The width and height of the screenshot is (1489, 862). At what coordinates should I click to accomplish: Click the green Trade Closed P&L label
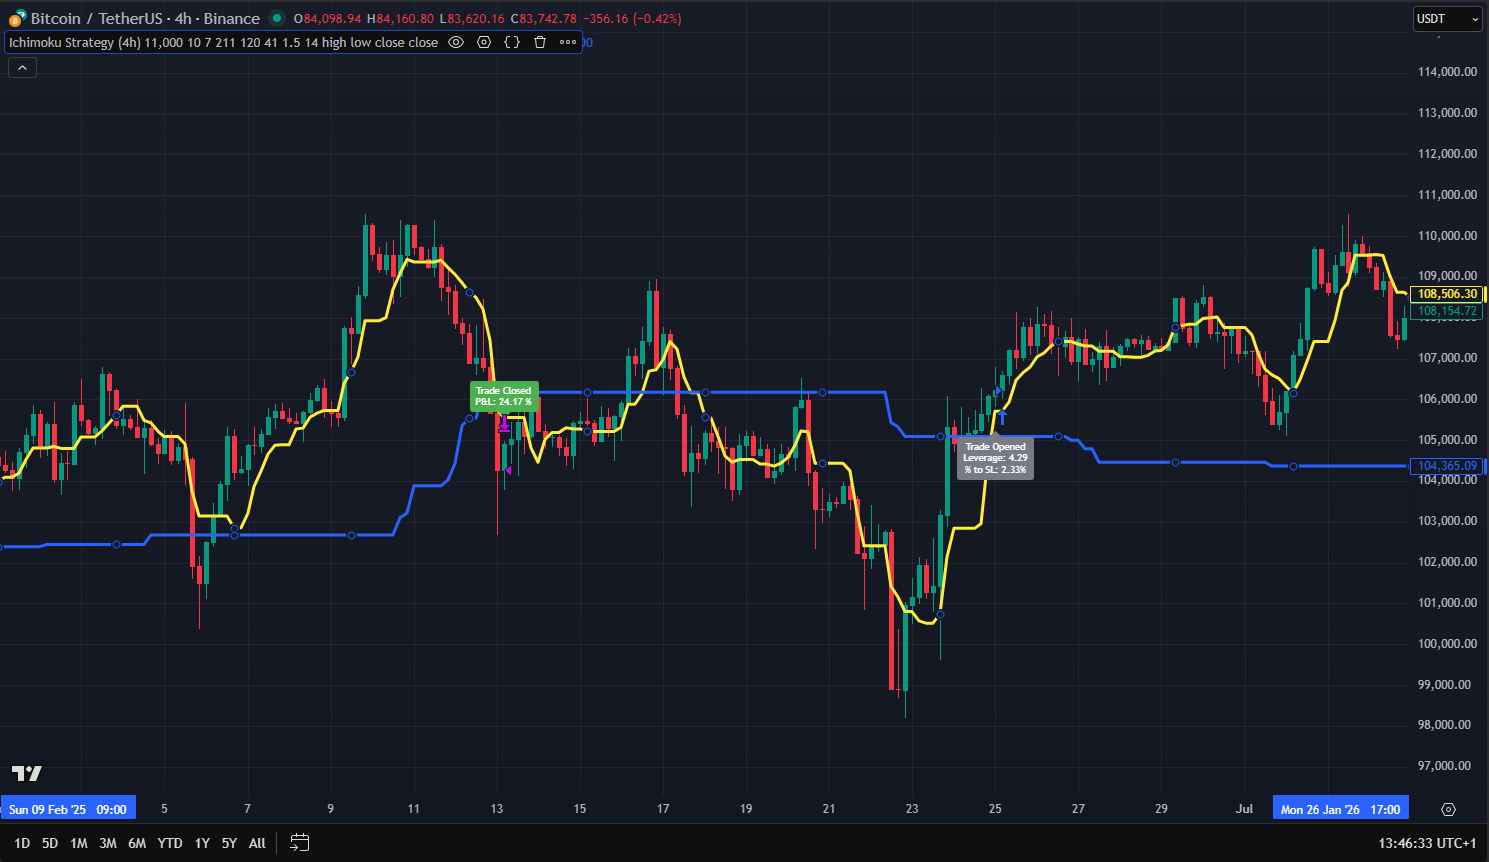(x=504, y=396)
